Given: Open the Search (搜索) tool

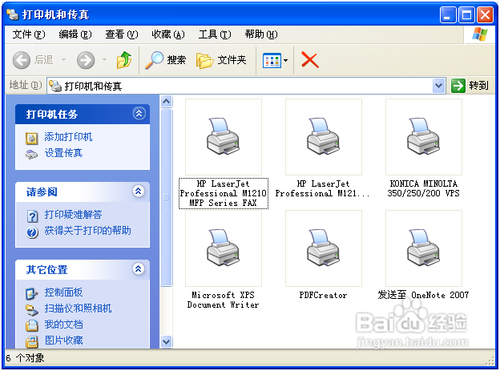Looking at the screenshot, I should 165,60.
